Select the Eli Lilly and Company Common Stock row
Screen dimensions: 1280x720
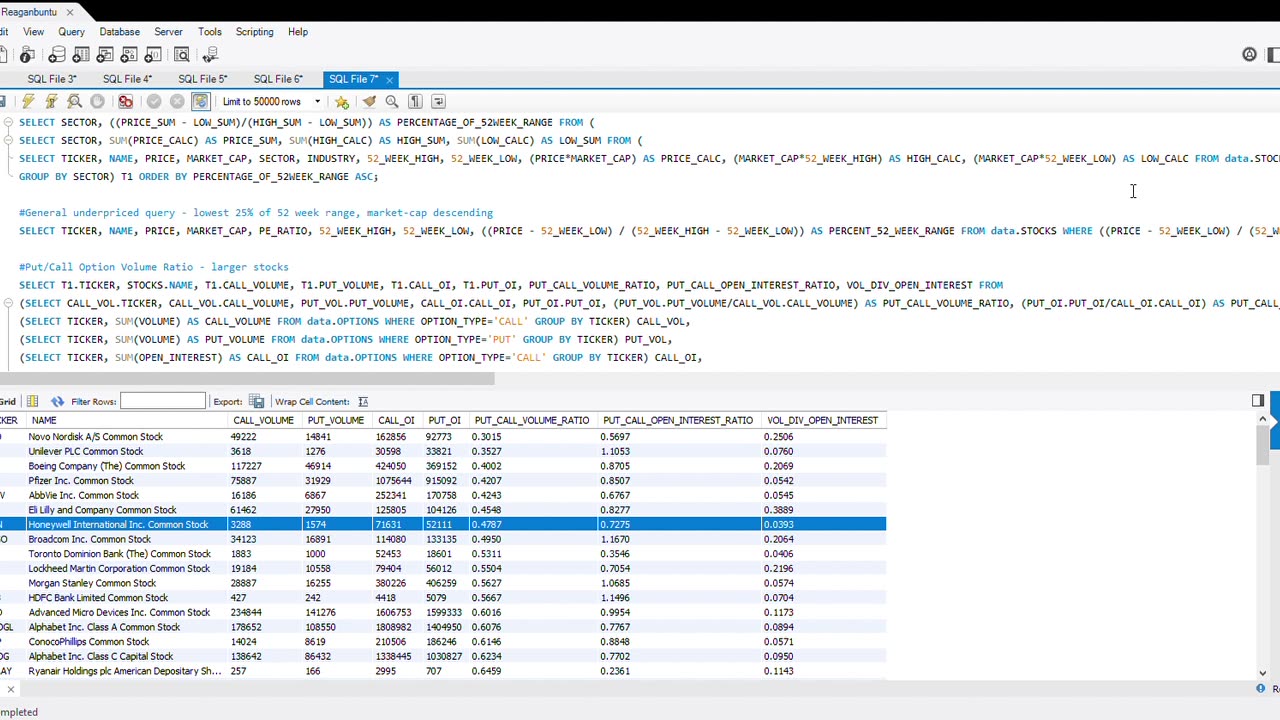point(442,510)
